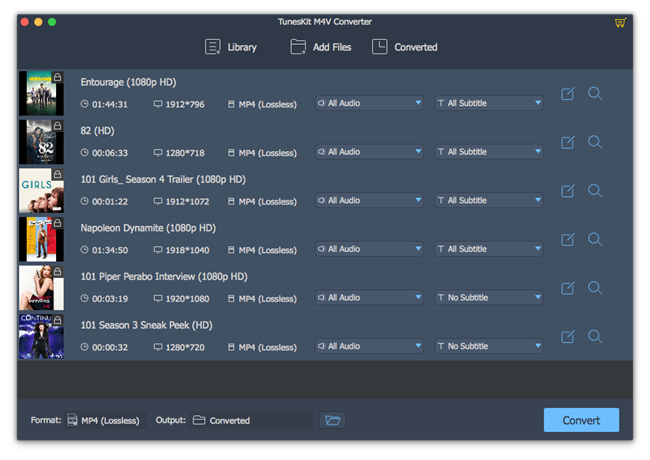The image size is (650, 460).
Task: Click the resolution 1920*1080
Action: point(187,298)
